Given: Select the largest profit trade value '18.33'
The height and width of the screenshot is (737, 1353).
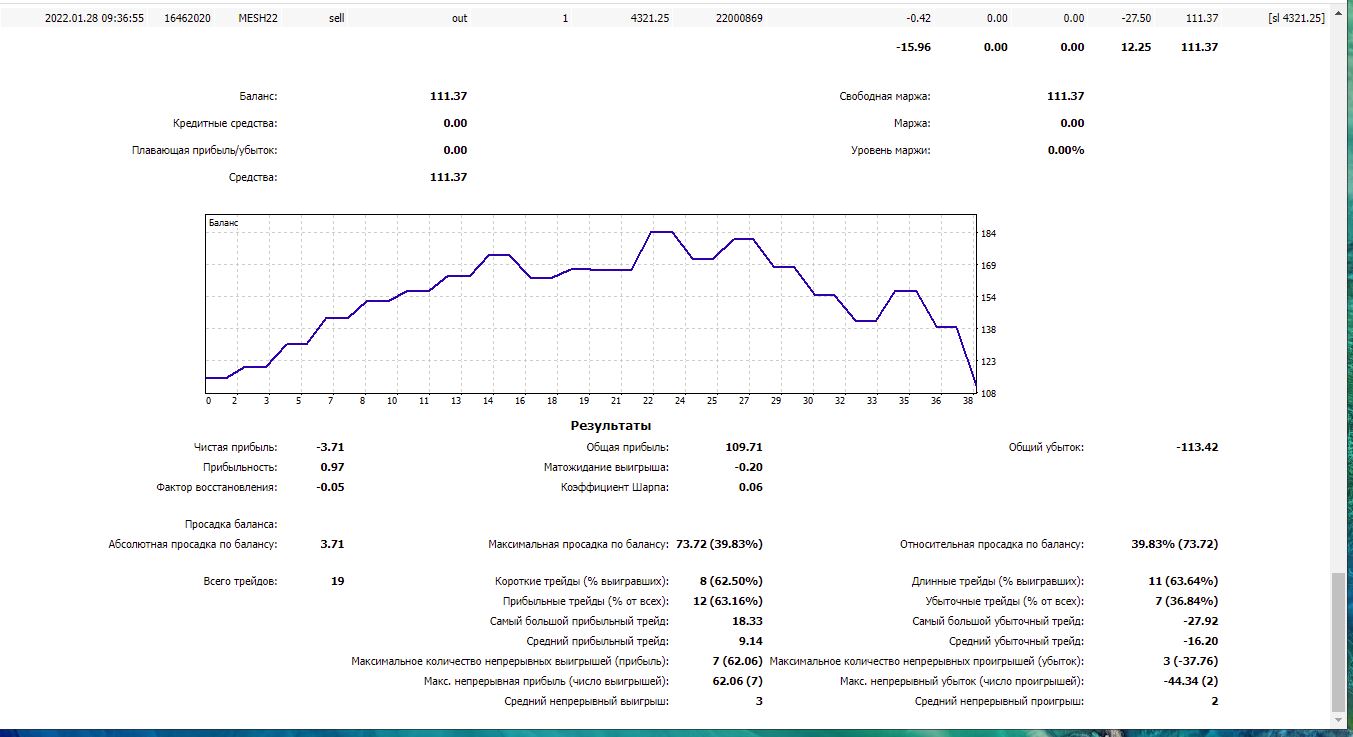Looking at the screenshot, I should tap(748, 621).
